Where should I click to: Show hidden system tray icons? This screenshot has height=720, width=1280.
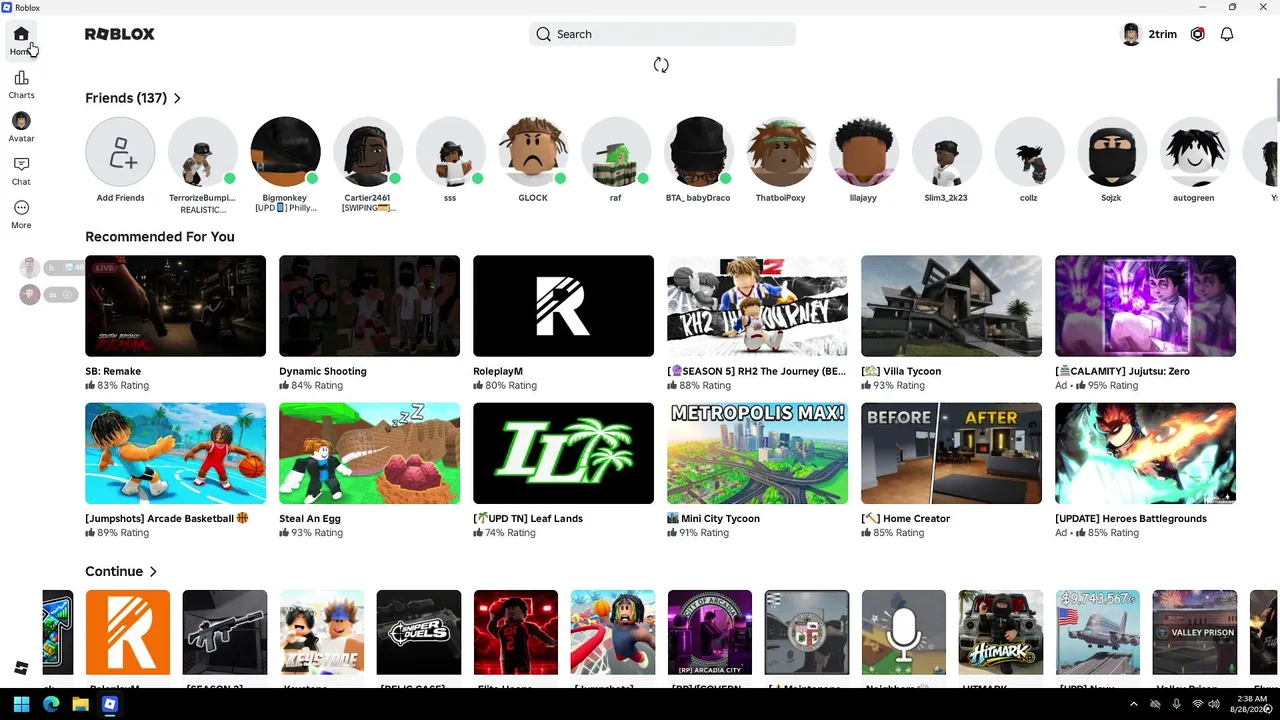[x=1133, y=704]
